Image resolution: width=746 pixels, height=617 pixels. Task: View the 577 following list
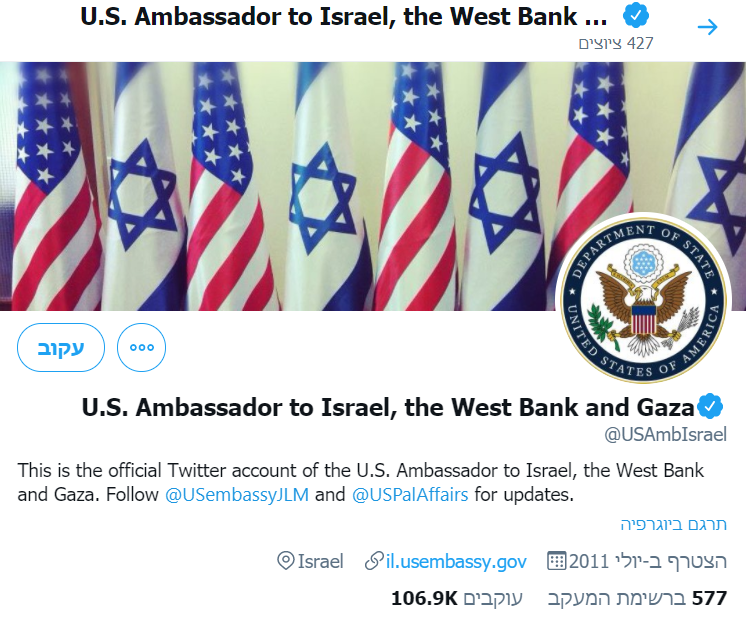(x=638, y=598)
